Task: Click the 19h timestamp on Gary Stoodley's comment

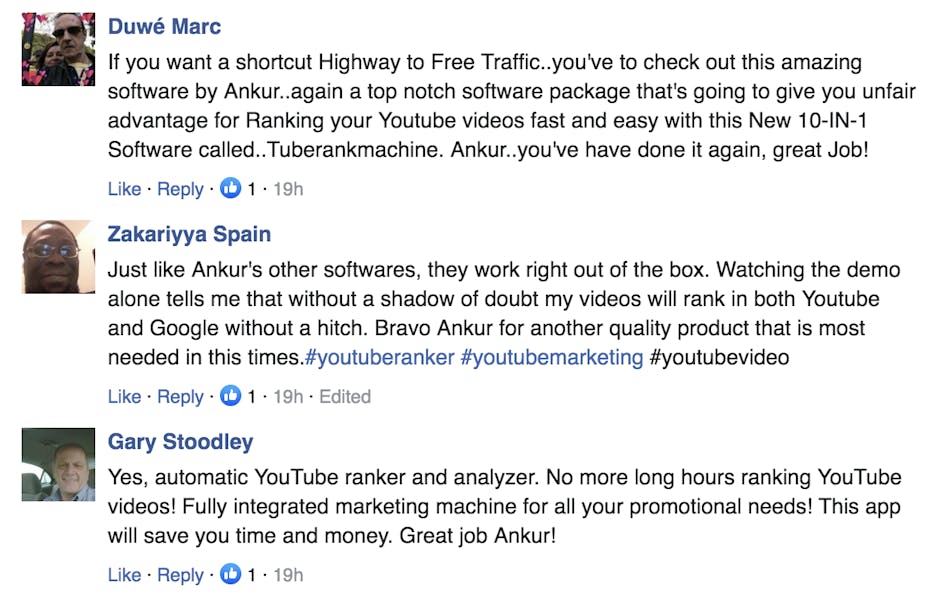Action: pos(288,575)
